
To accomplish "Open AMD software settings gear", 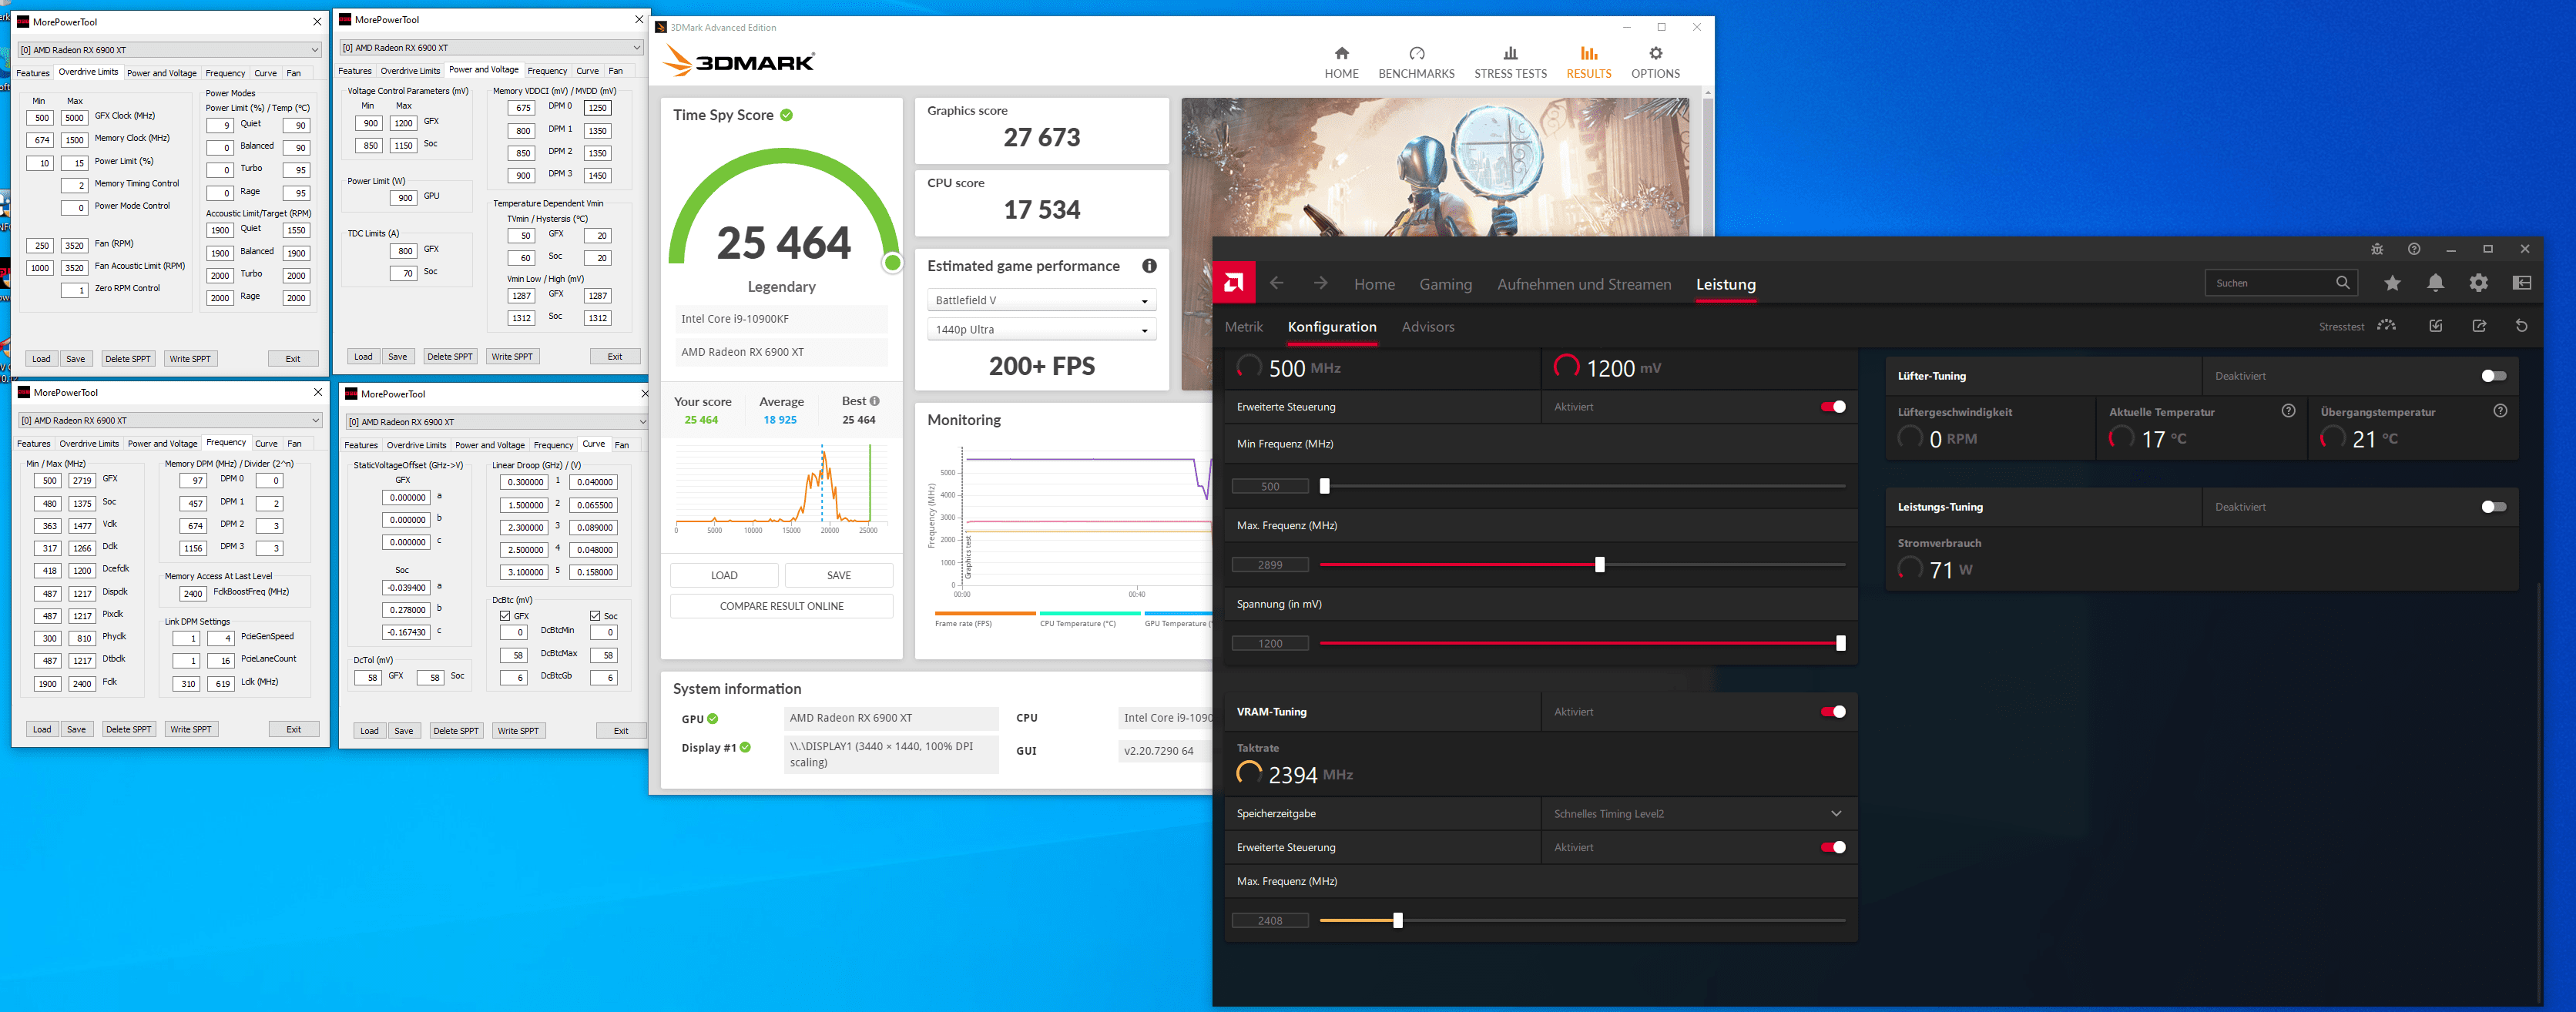I will click(2478, 283).
